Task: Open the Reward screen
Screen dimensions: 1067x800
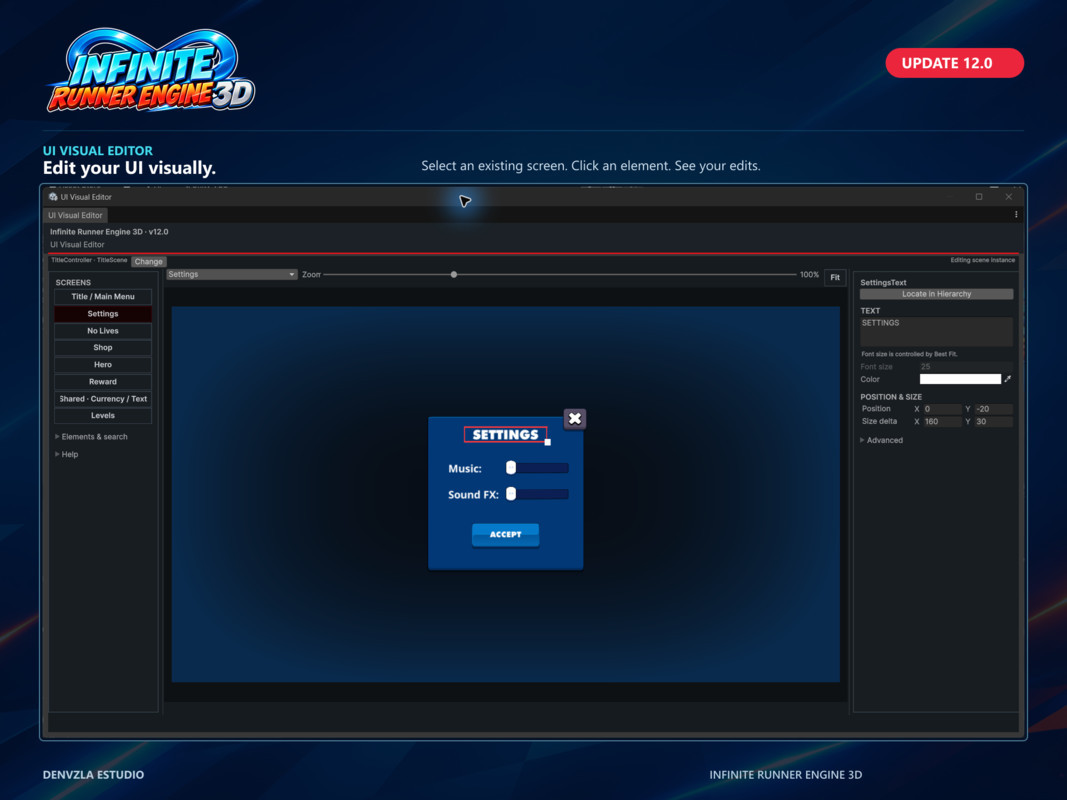Action: point(103,382)
